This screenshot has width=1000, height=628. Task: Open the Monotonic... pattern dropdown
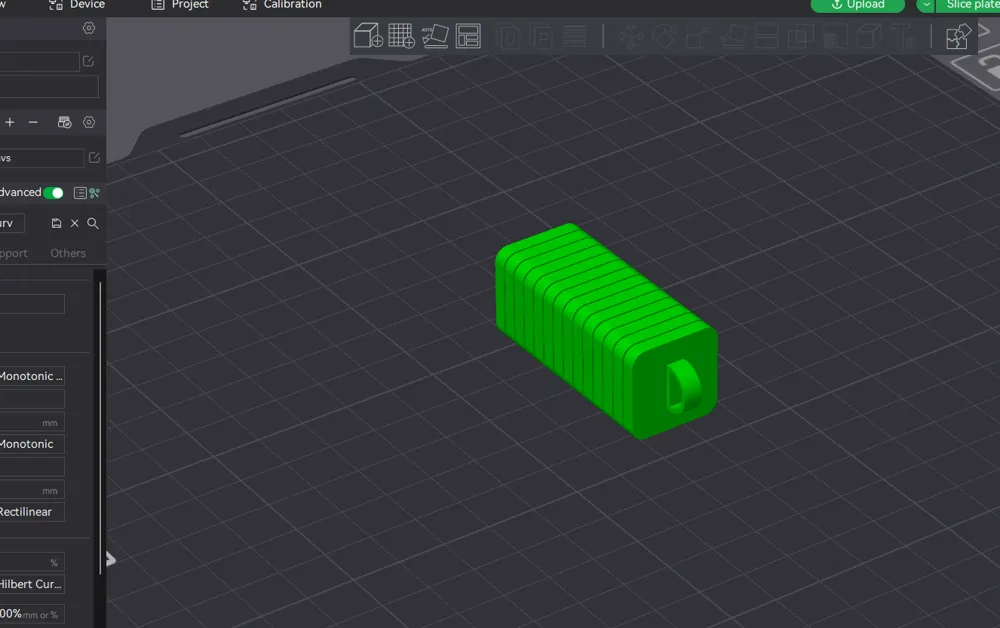(x=31, y=376)
